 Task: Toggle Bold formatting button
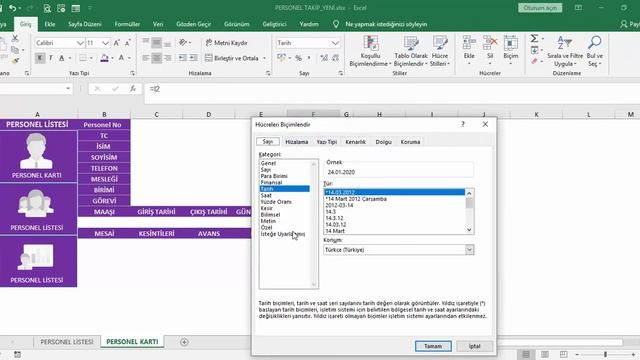pos(40,58)
